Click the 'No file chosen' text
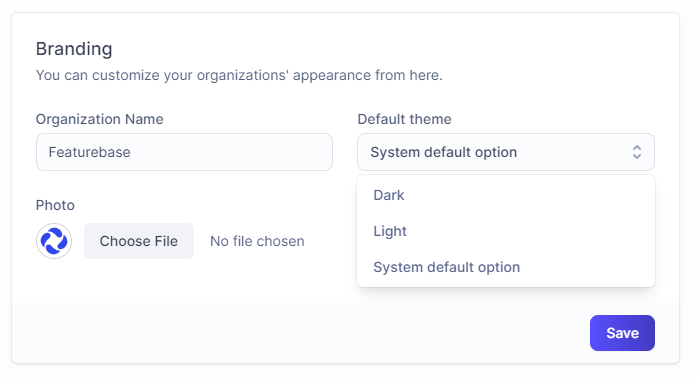 click(x=257, y=241)
